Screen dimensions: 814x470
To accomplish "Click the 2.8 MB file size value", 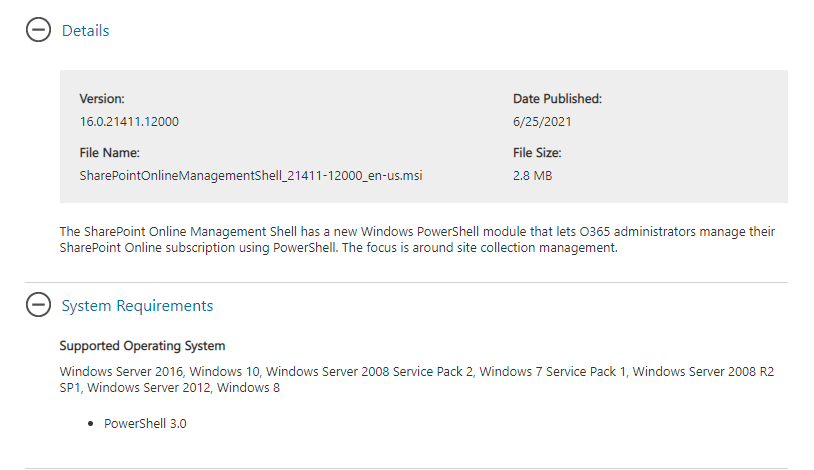I will click(532, 176).
